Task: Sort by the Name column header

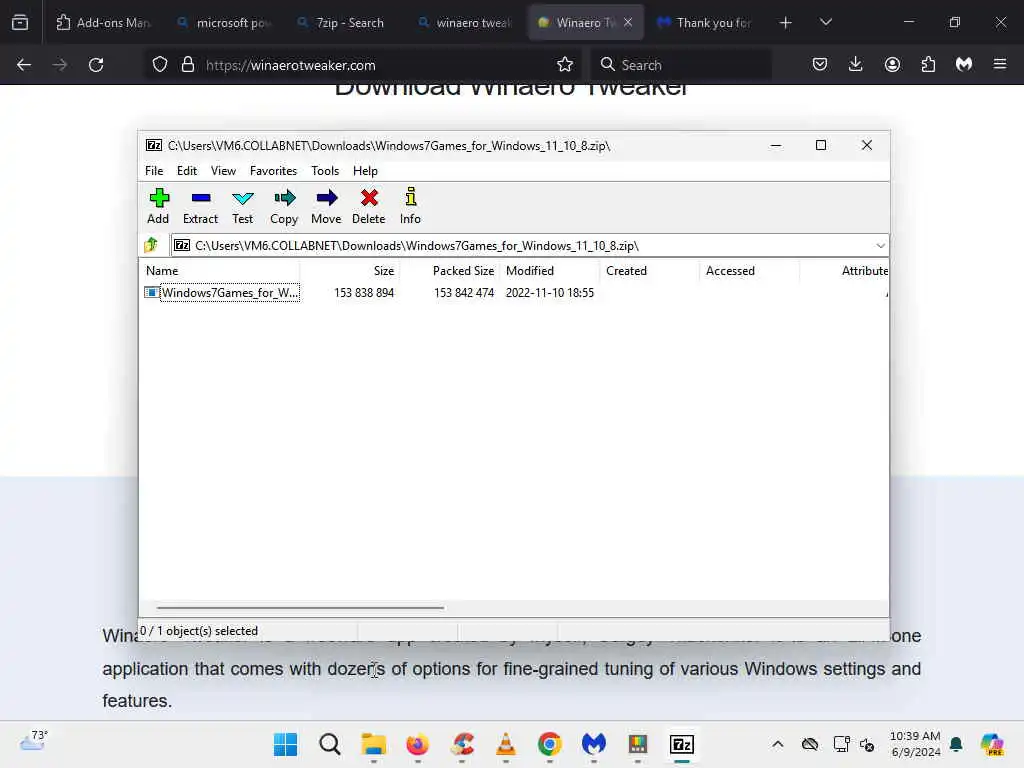Action: [219, 270]
